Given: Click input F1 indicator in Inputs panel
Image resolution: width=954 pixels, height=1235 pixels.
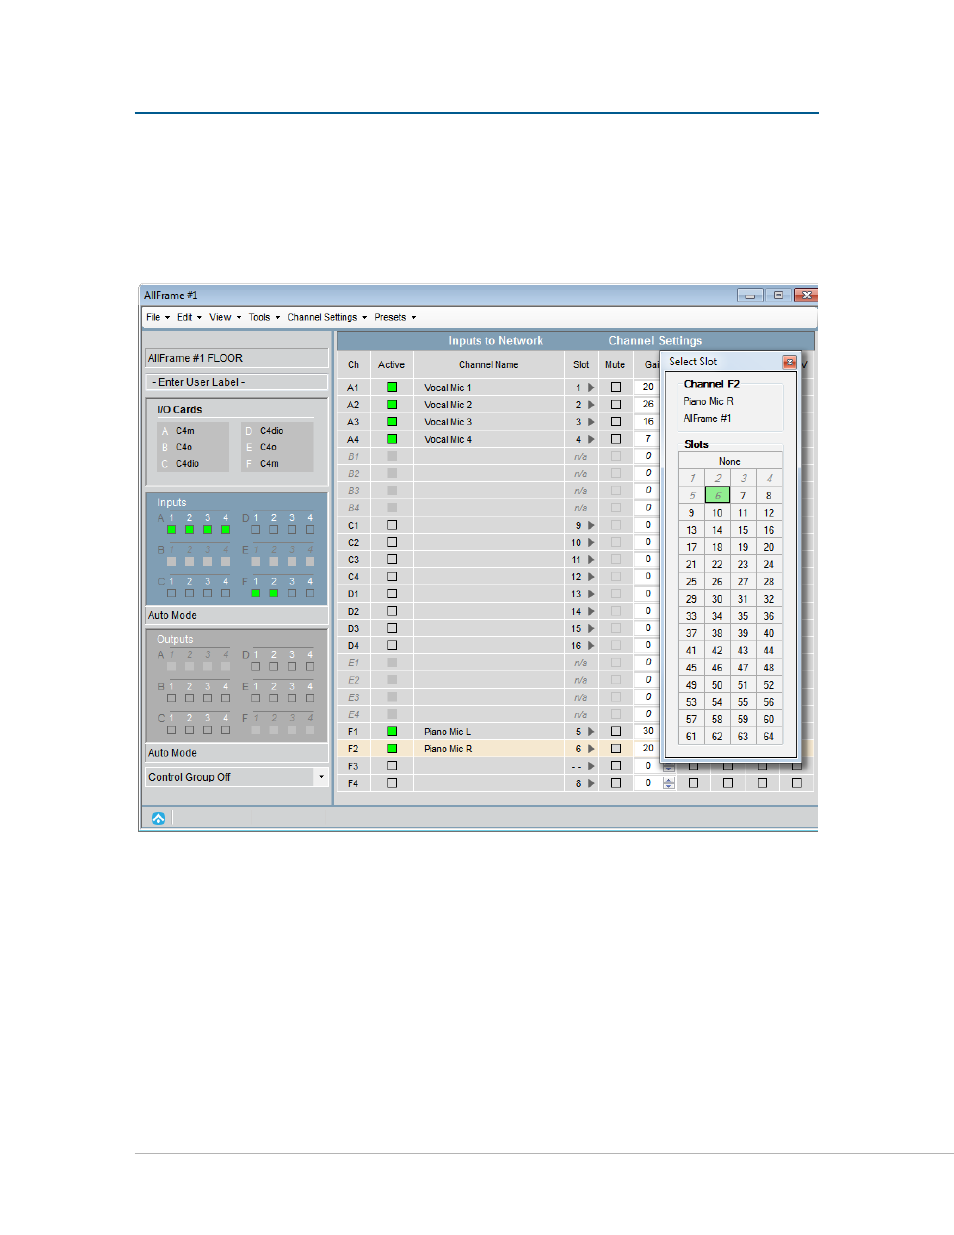Looking at the screenshot, I should pyautogui.click(x=255, y=593).
